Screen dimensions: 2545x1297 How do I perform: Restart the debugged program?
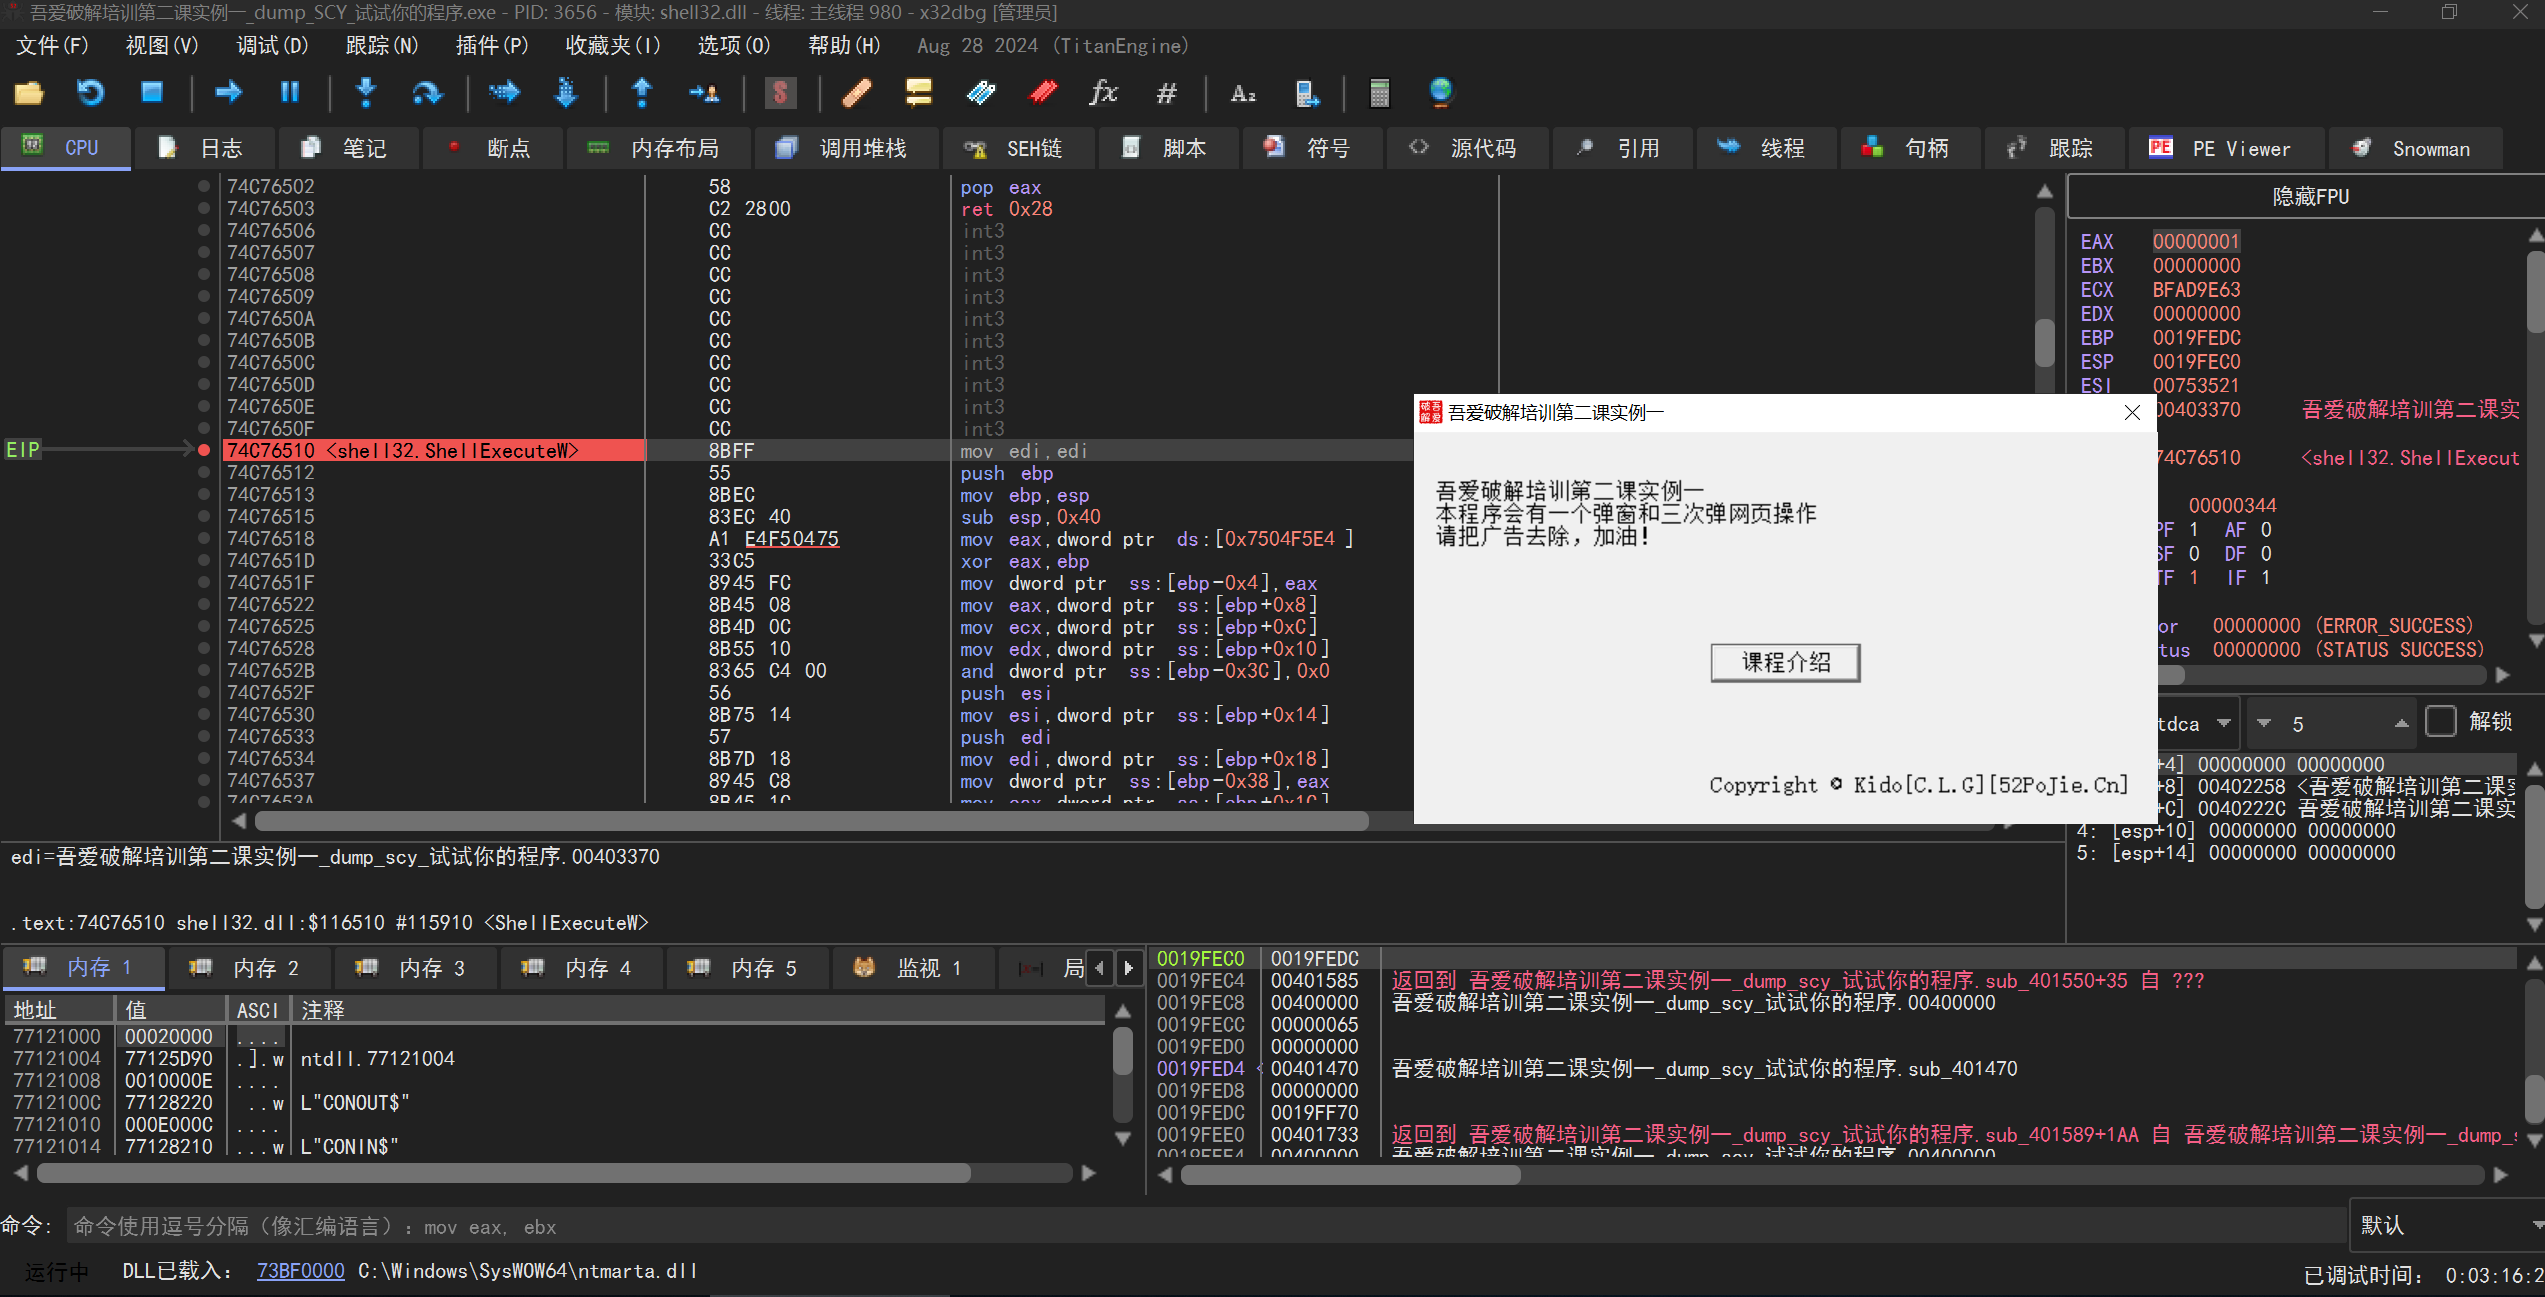(x=90, y=93)
